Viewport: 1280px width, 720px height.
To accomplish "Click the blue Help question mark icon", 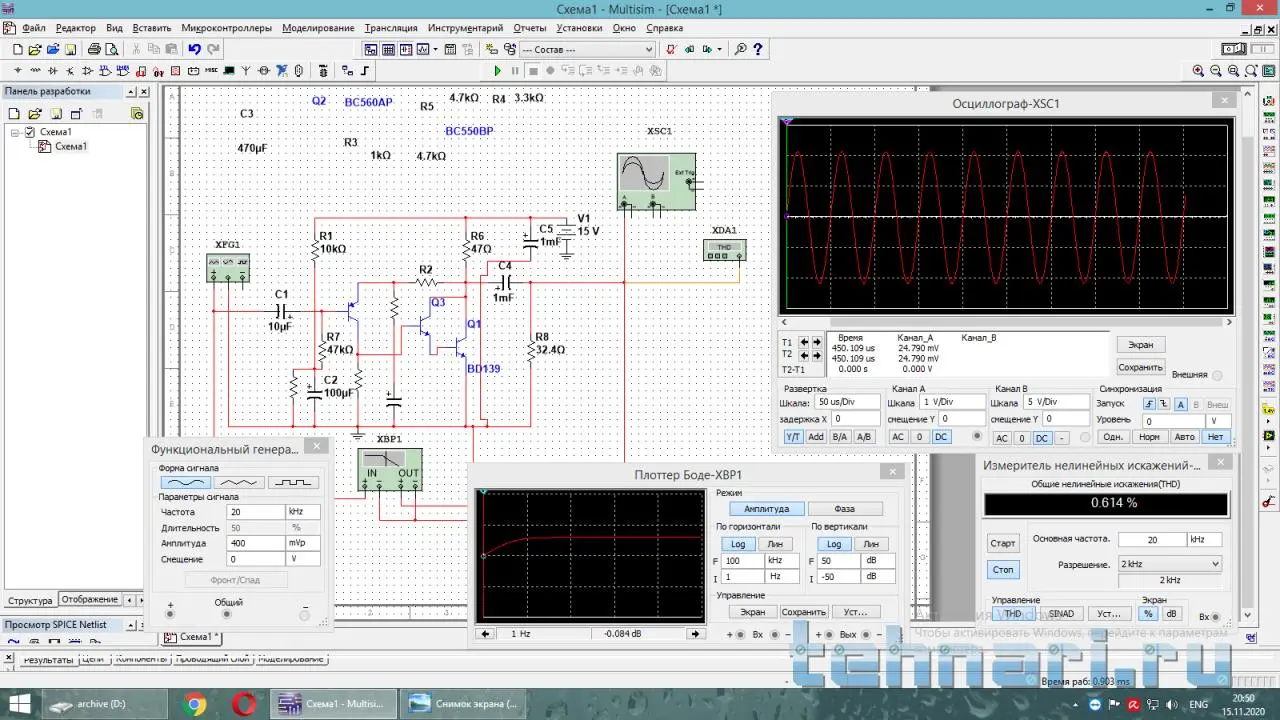I will click(x=759, y=49).
